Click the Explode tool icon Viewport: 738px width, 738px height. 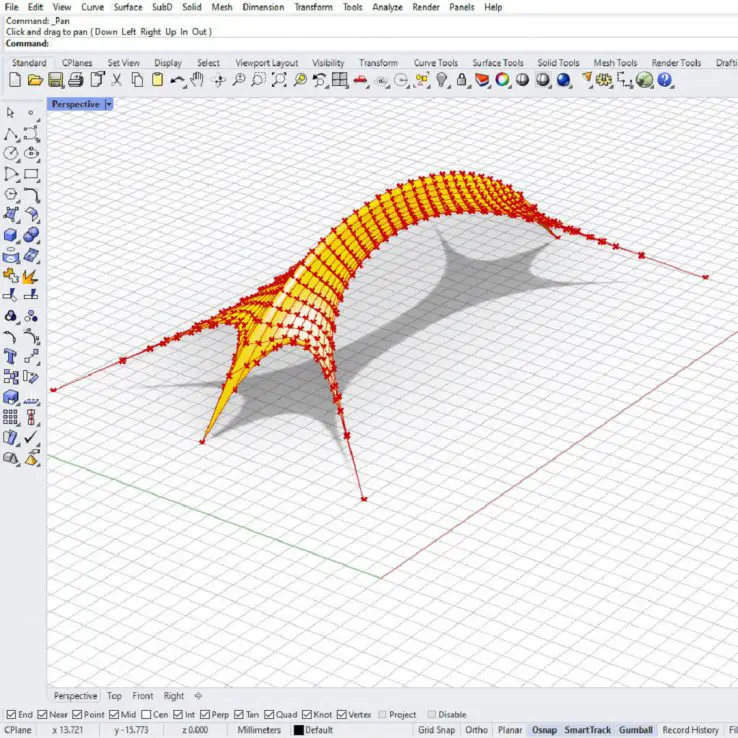(31, 275)
